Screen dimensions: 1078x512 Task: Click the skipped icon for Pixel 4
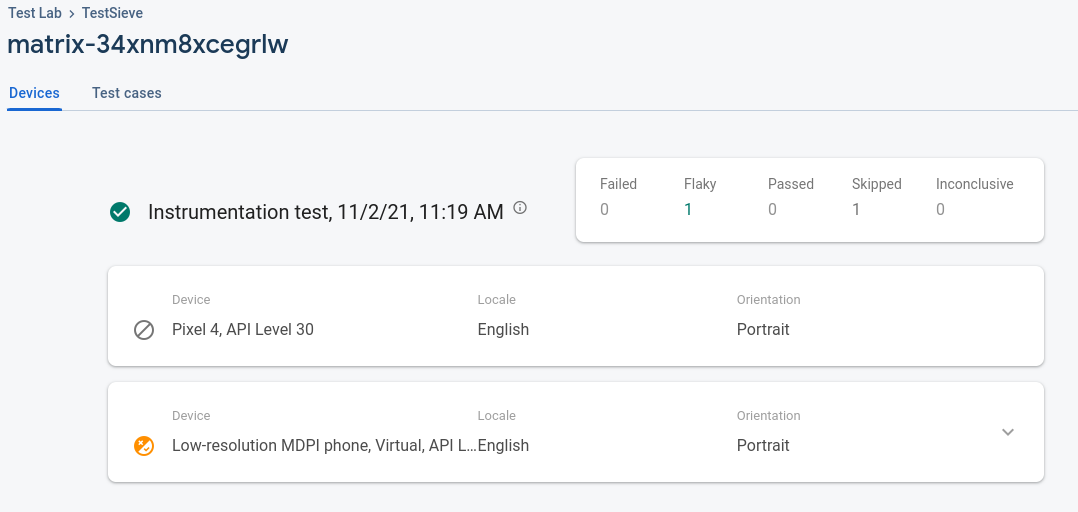tap(144, 330)
